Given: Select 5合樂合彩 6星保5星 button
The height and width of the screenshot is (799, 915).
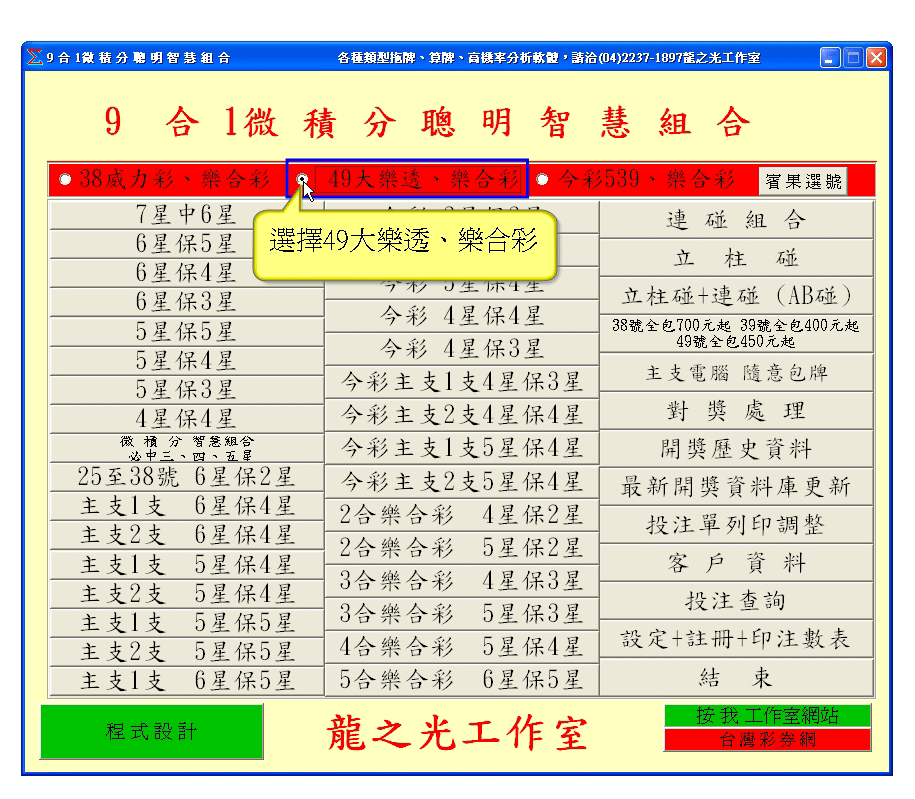Looking at the screenshot, I should click(461, 680).
